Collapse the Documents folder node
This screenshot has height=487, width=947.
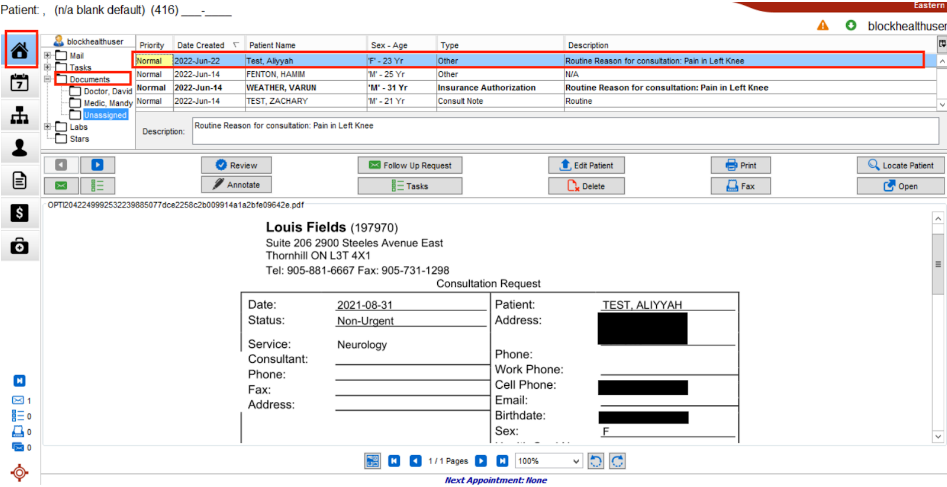tap(48, 79)
